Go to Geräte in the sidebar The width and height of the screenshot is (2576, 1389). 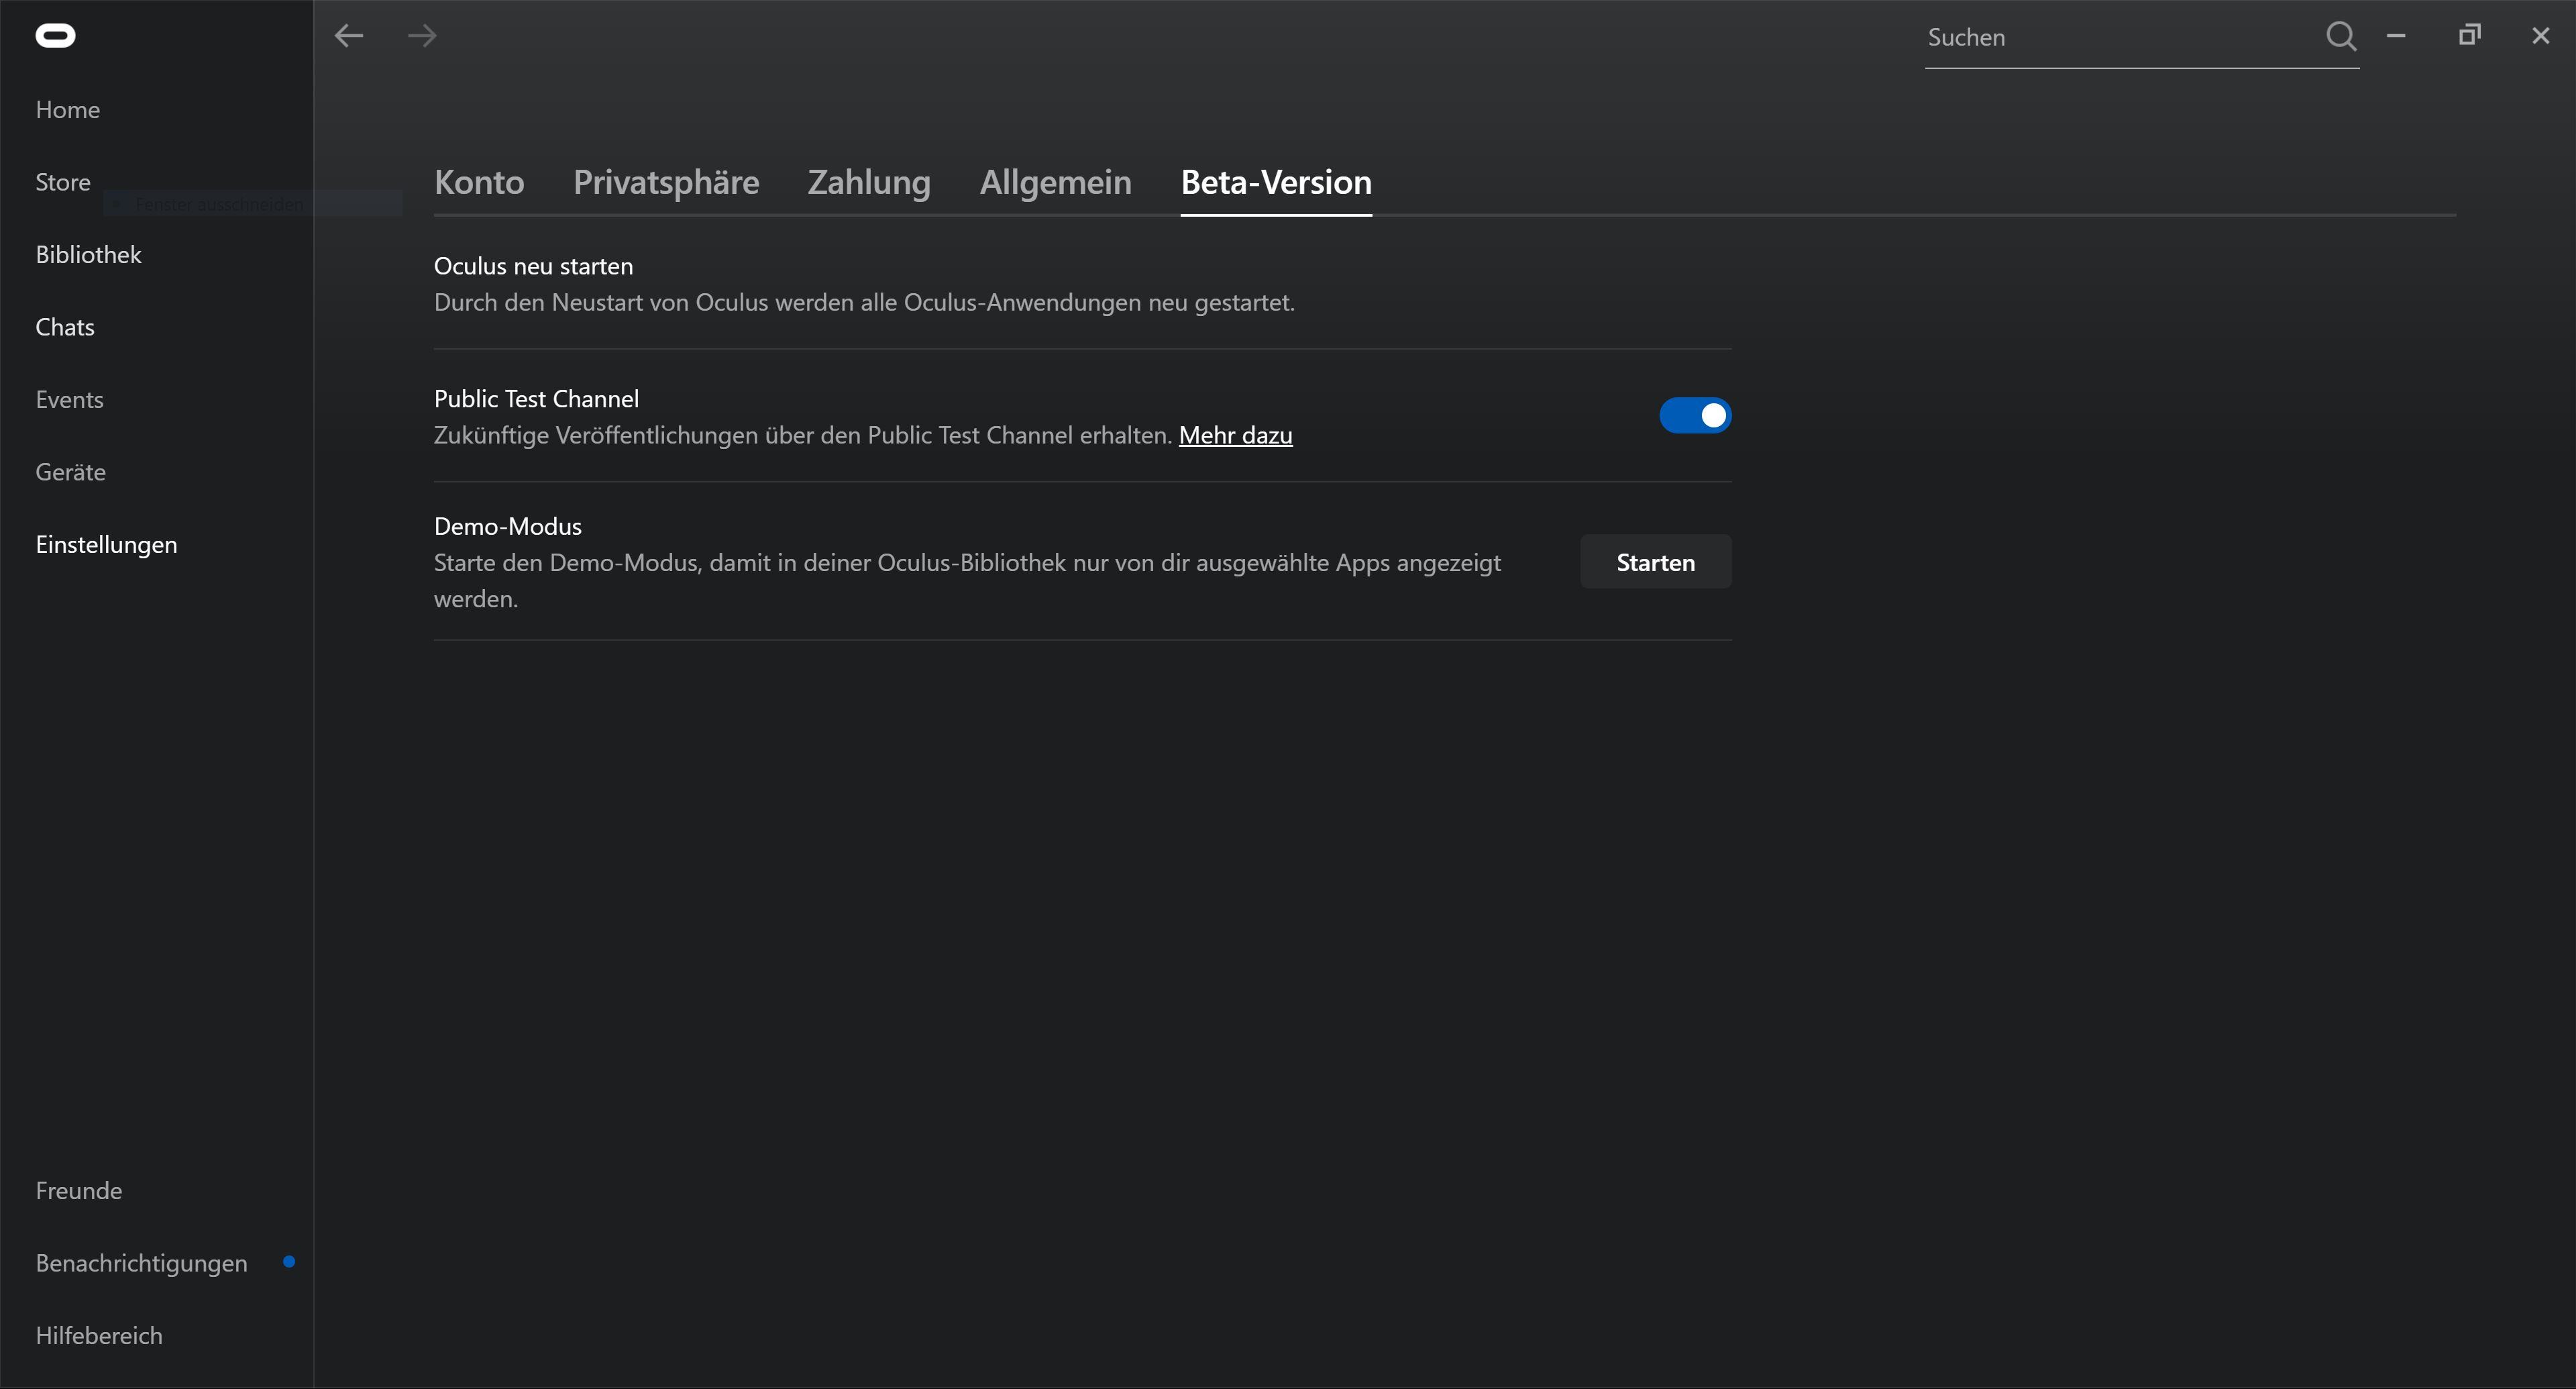point(70,472)
